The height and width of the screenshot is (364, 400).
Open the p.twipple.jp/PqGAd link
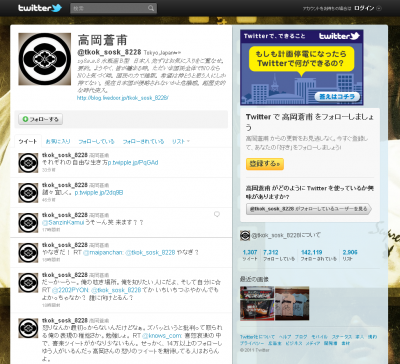pos(133,163)
